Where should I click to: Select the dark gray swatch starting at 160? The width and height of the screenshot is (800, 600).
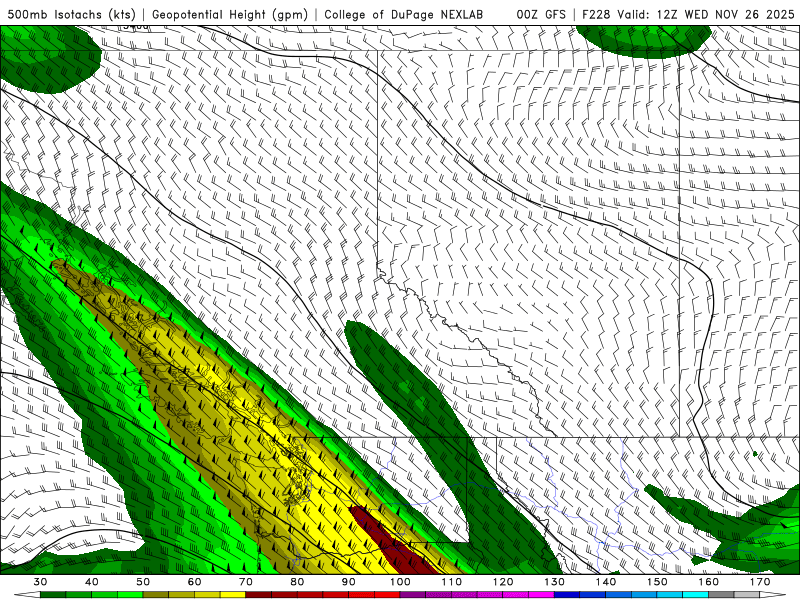(x=721, y=595)
